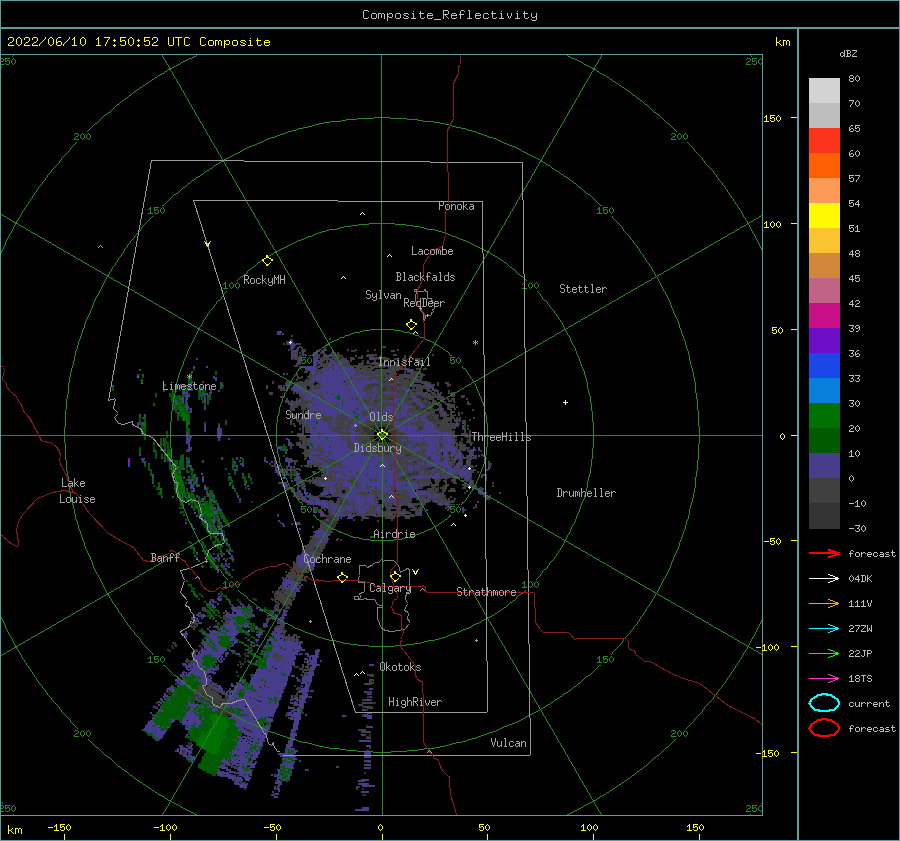Click the Limestone label
Viewport: 900px width, 841px height.
[x=189, y=386]
